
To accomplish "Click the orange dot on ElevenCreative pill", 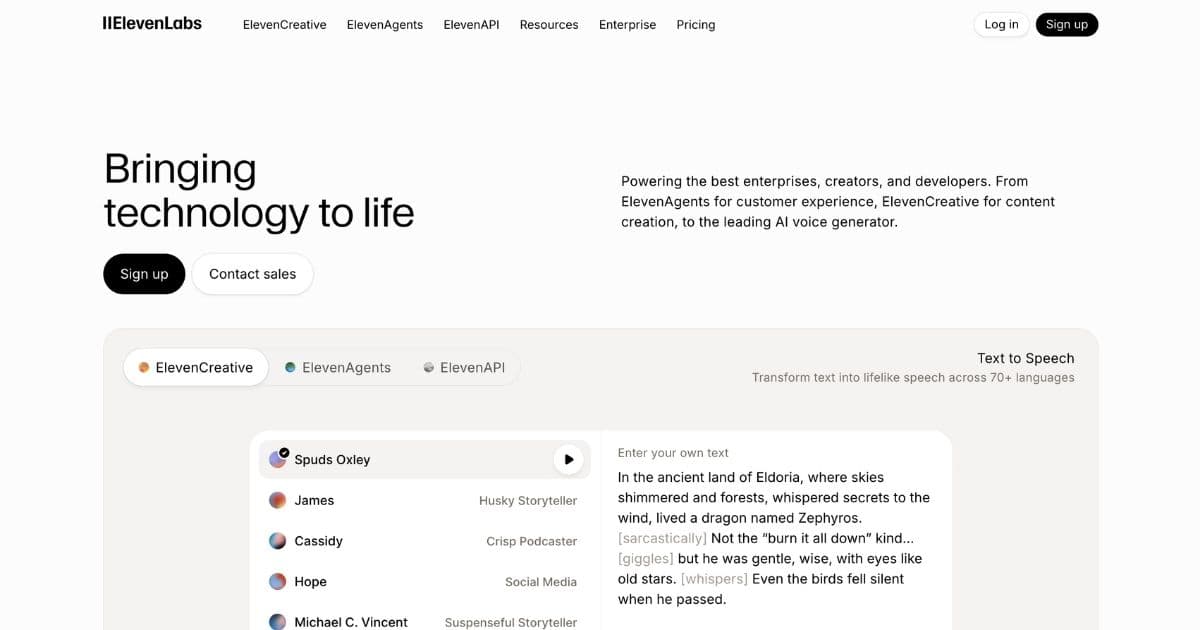I will coord(141,367).
